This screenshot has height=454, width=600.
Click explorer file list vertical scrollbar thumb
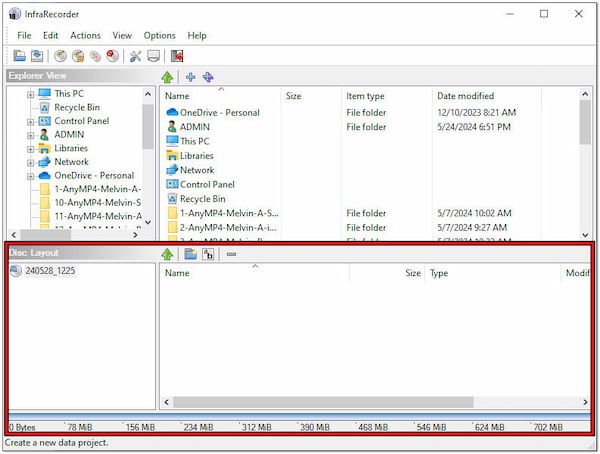coord(585,122)
